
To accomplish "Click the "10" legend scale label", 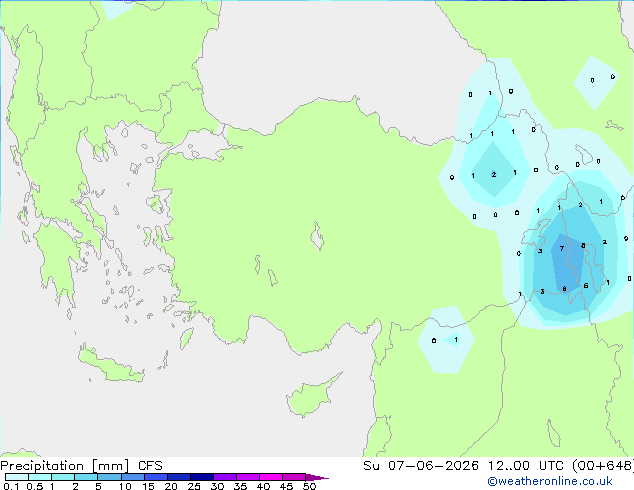I will [125, 486].
